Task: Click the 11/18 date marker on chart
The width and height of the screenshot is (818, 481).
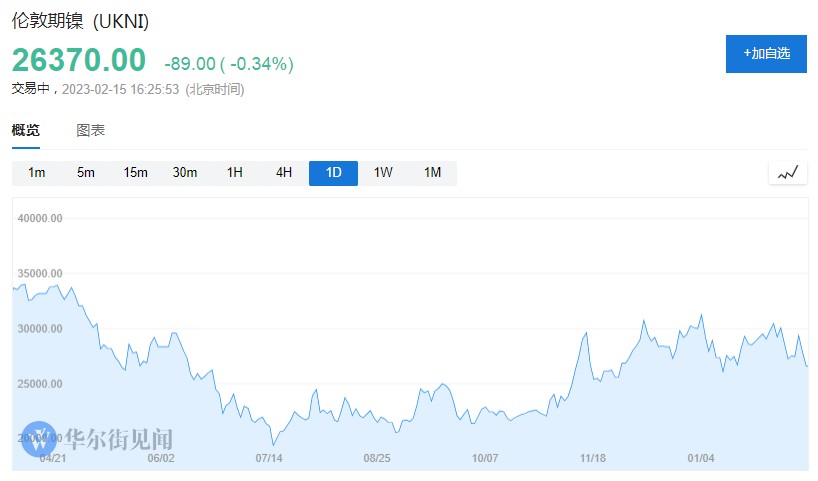Action: [x=593, y=459]
